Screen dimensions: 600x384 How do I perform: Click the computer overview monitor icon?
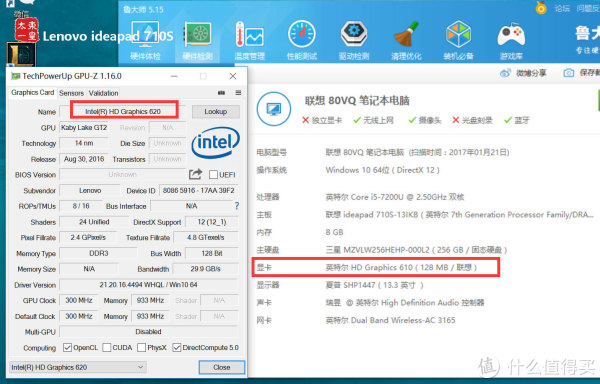click(x=274, y=109)
